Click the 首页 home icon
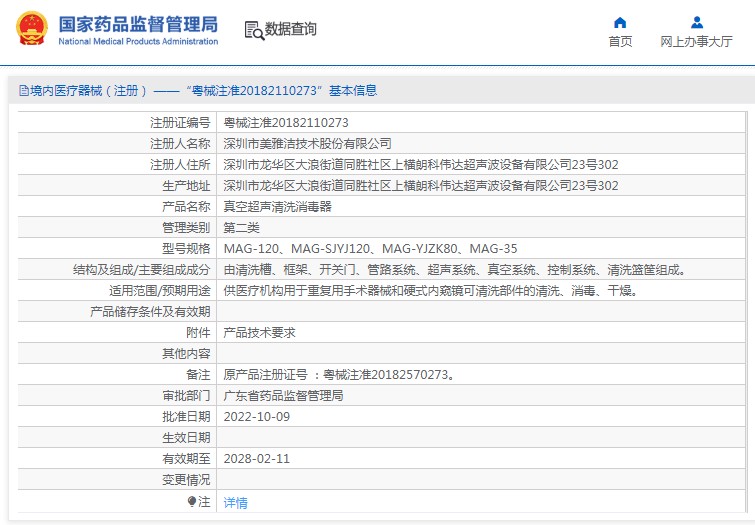This screenshot has width=755, height=525. click(x=620, y=23)
